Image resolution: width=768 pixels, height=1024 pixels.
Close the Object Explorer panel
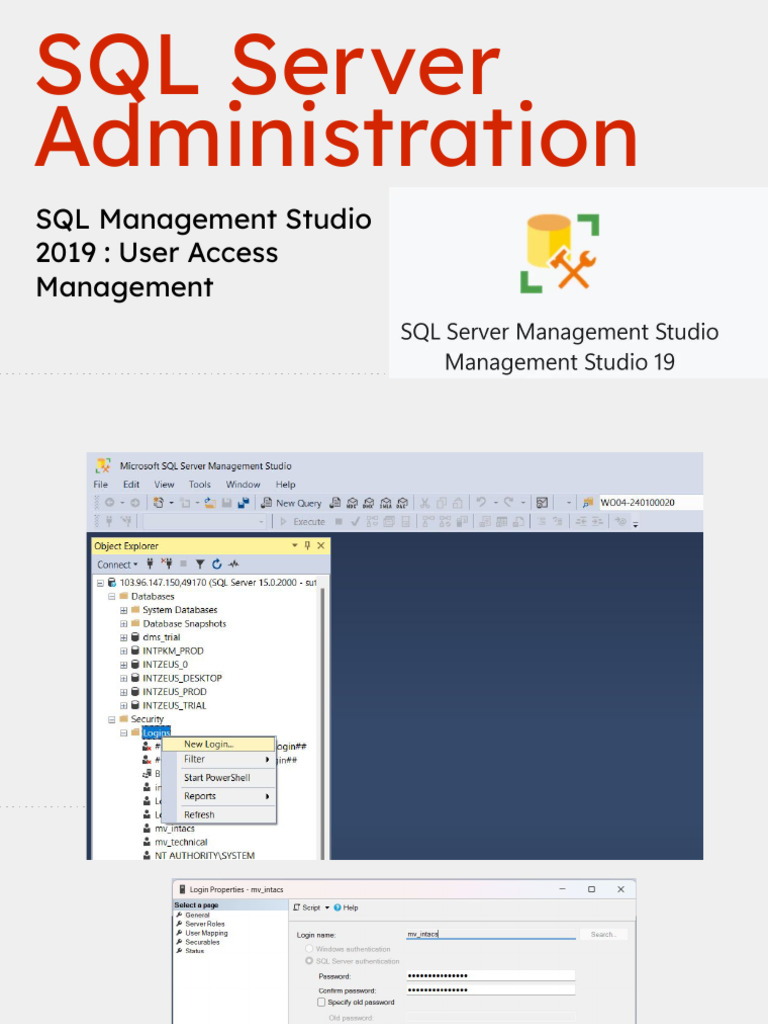pyautogui.click(x=321, y=545)
